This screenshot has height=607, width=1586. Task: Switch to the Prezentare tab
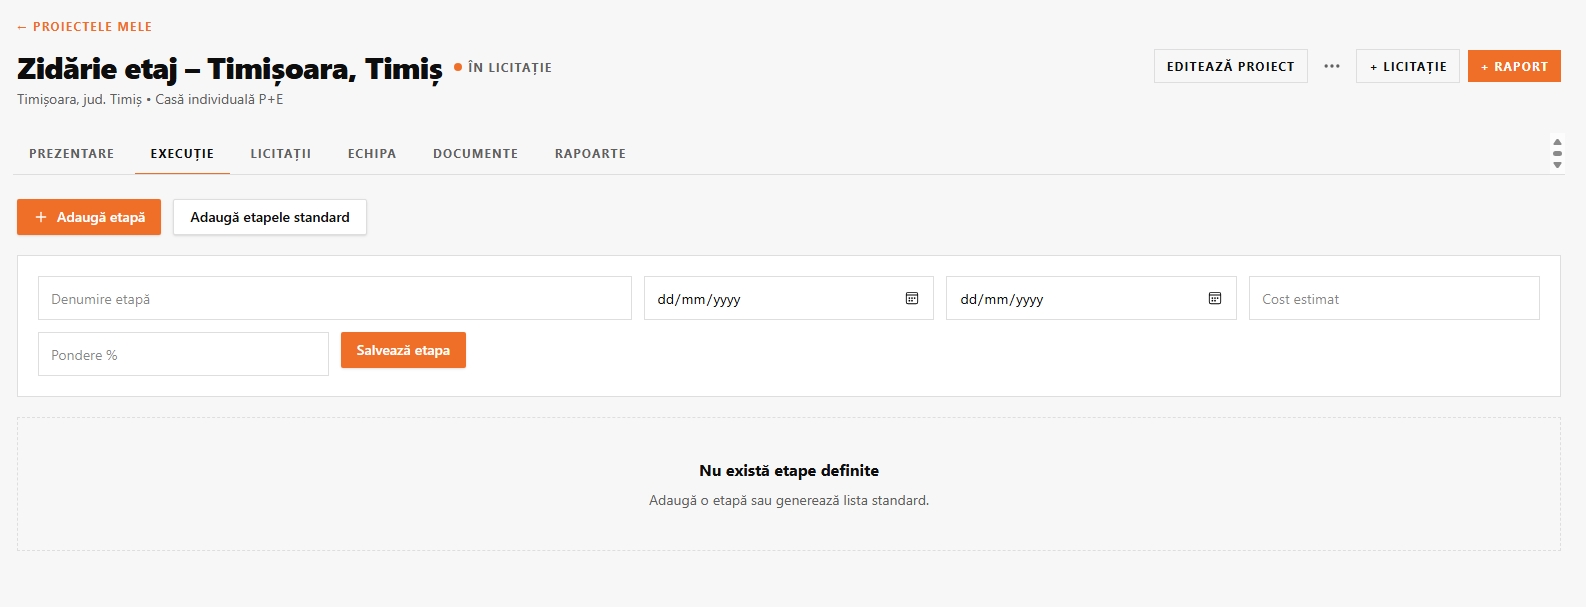72,154
